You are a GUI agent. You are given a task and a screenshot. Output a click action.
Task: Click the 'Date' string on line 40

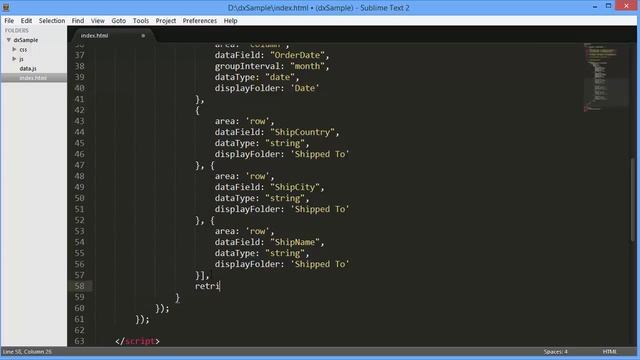pos(304,88)
